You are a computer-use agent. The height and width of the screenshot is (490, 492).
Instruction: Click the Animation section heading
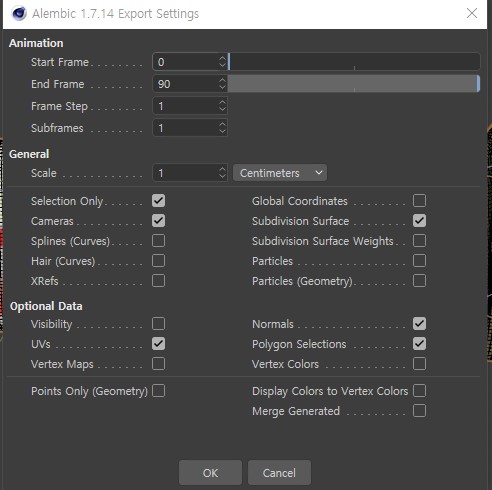pos(36,43)
